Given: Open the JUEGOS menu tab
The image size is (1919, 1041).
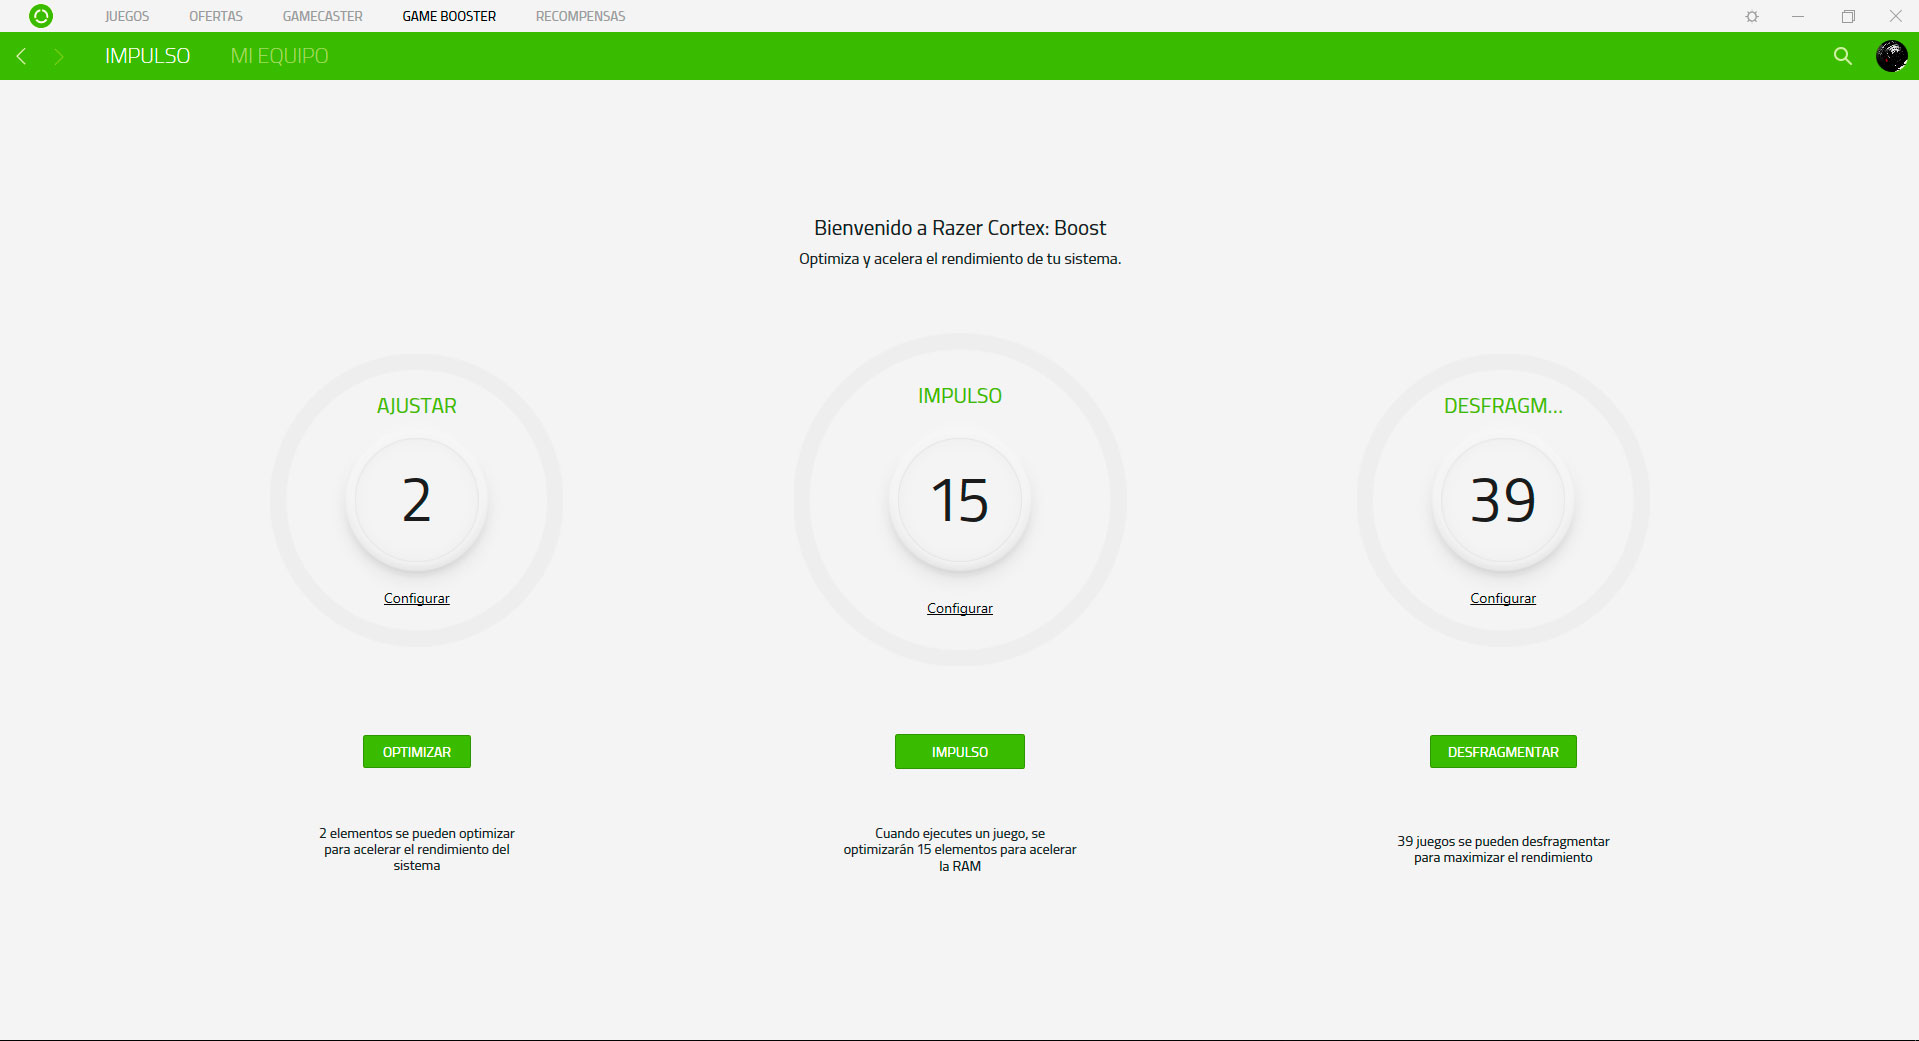Looking at the screenshot, I should [127, 16].
